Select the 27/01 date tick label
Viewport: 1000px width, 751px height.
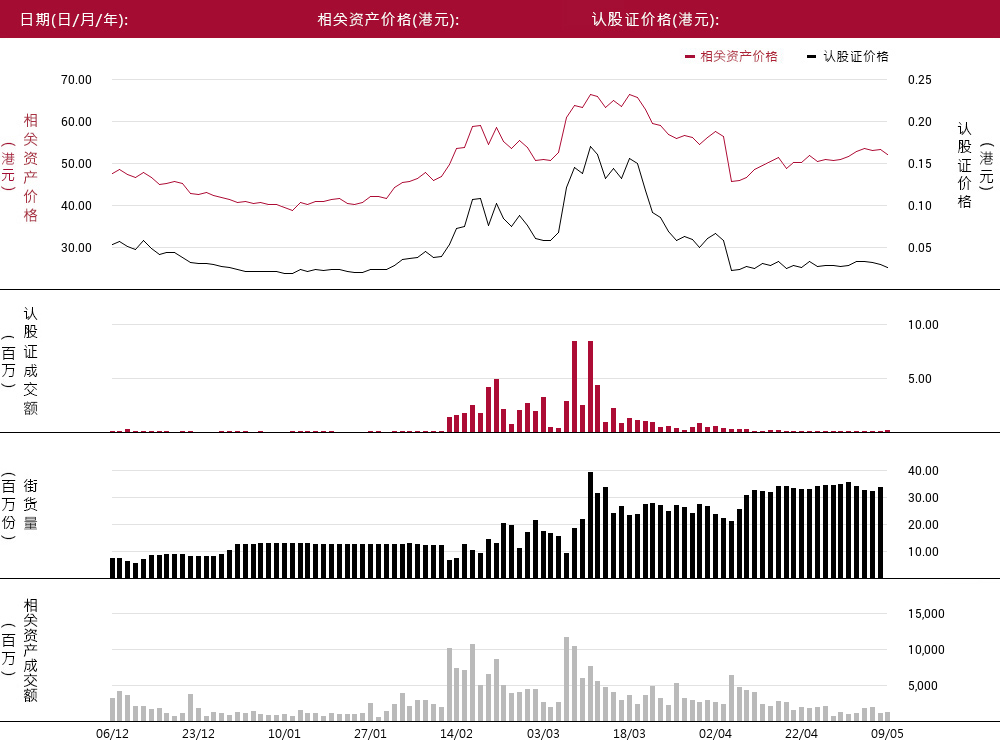tap(371, 734)
